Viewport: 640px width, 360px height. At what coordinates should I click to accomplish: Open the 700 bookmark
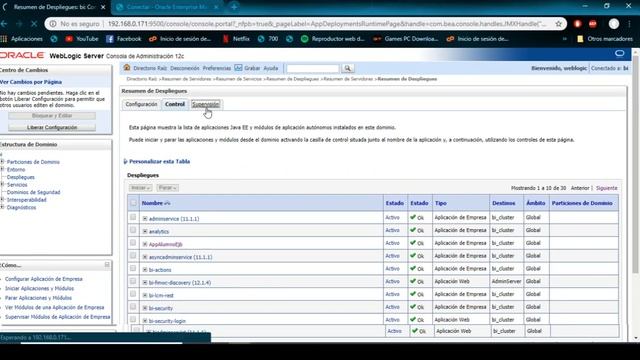tap(268, 39)
